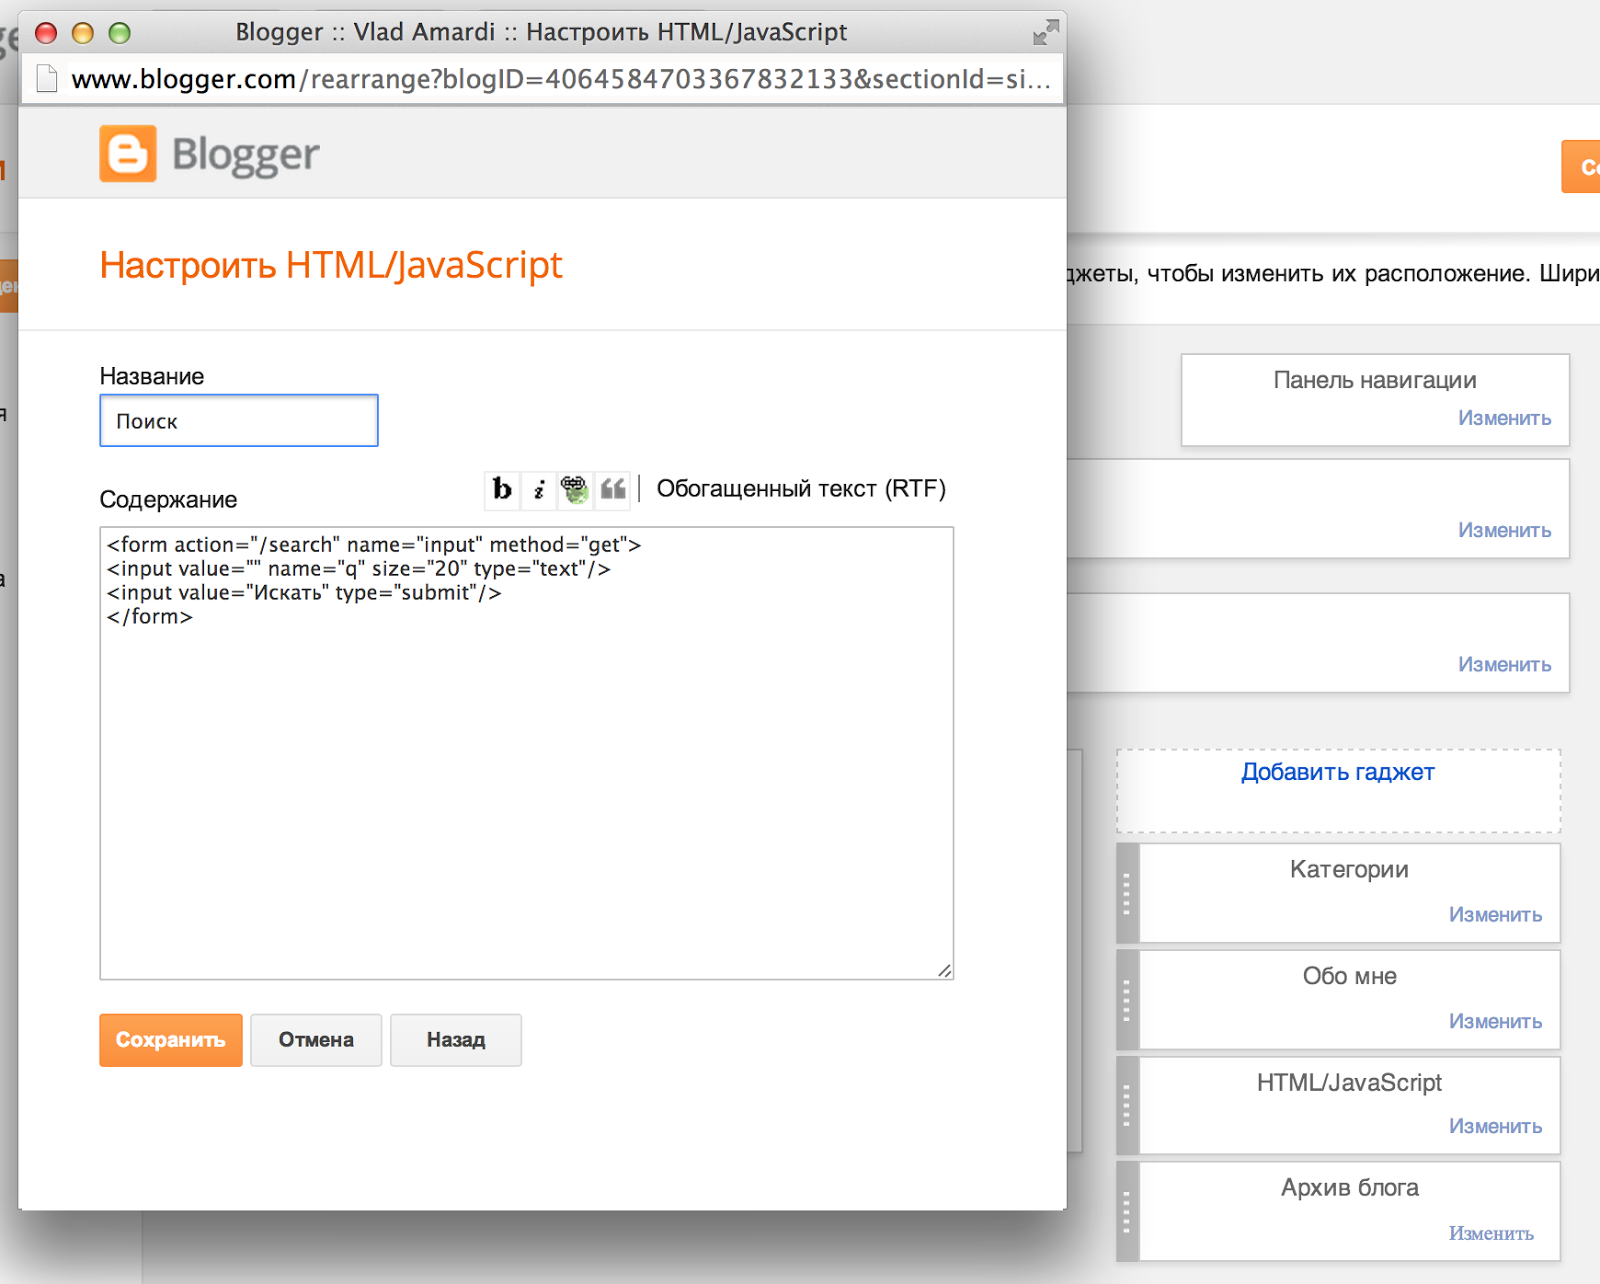Image resolution: width=1600 pixels, height=1284 pixels.
Task: Click the Обо мне gadget title
Action: click(x=1349, y=976)
